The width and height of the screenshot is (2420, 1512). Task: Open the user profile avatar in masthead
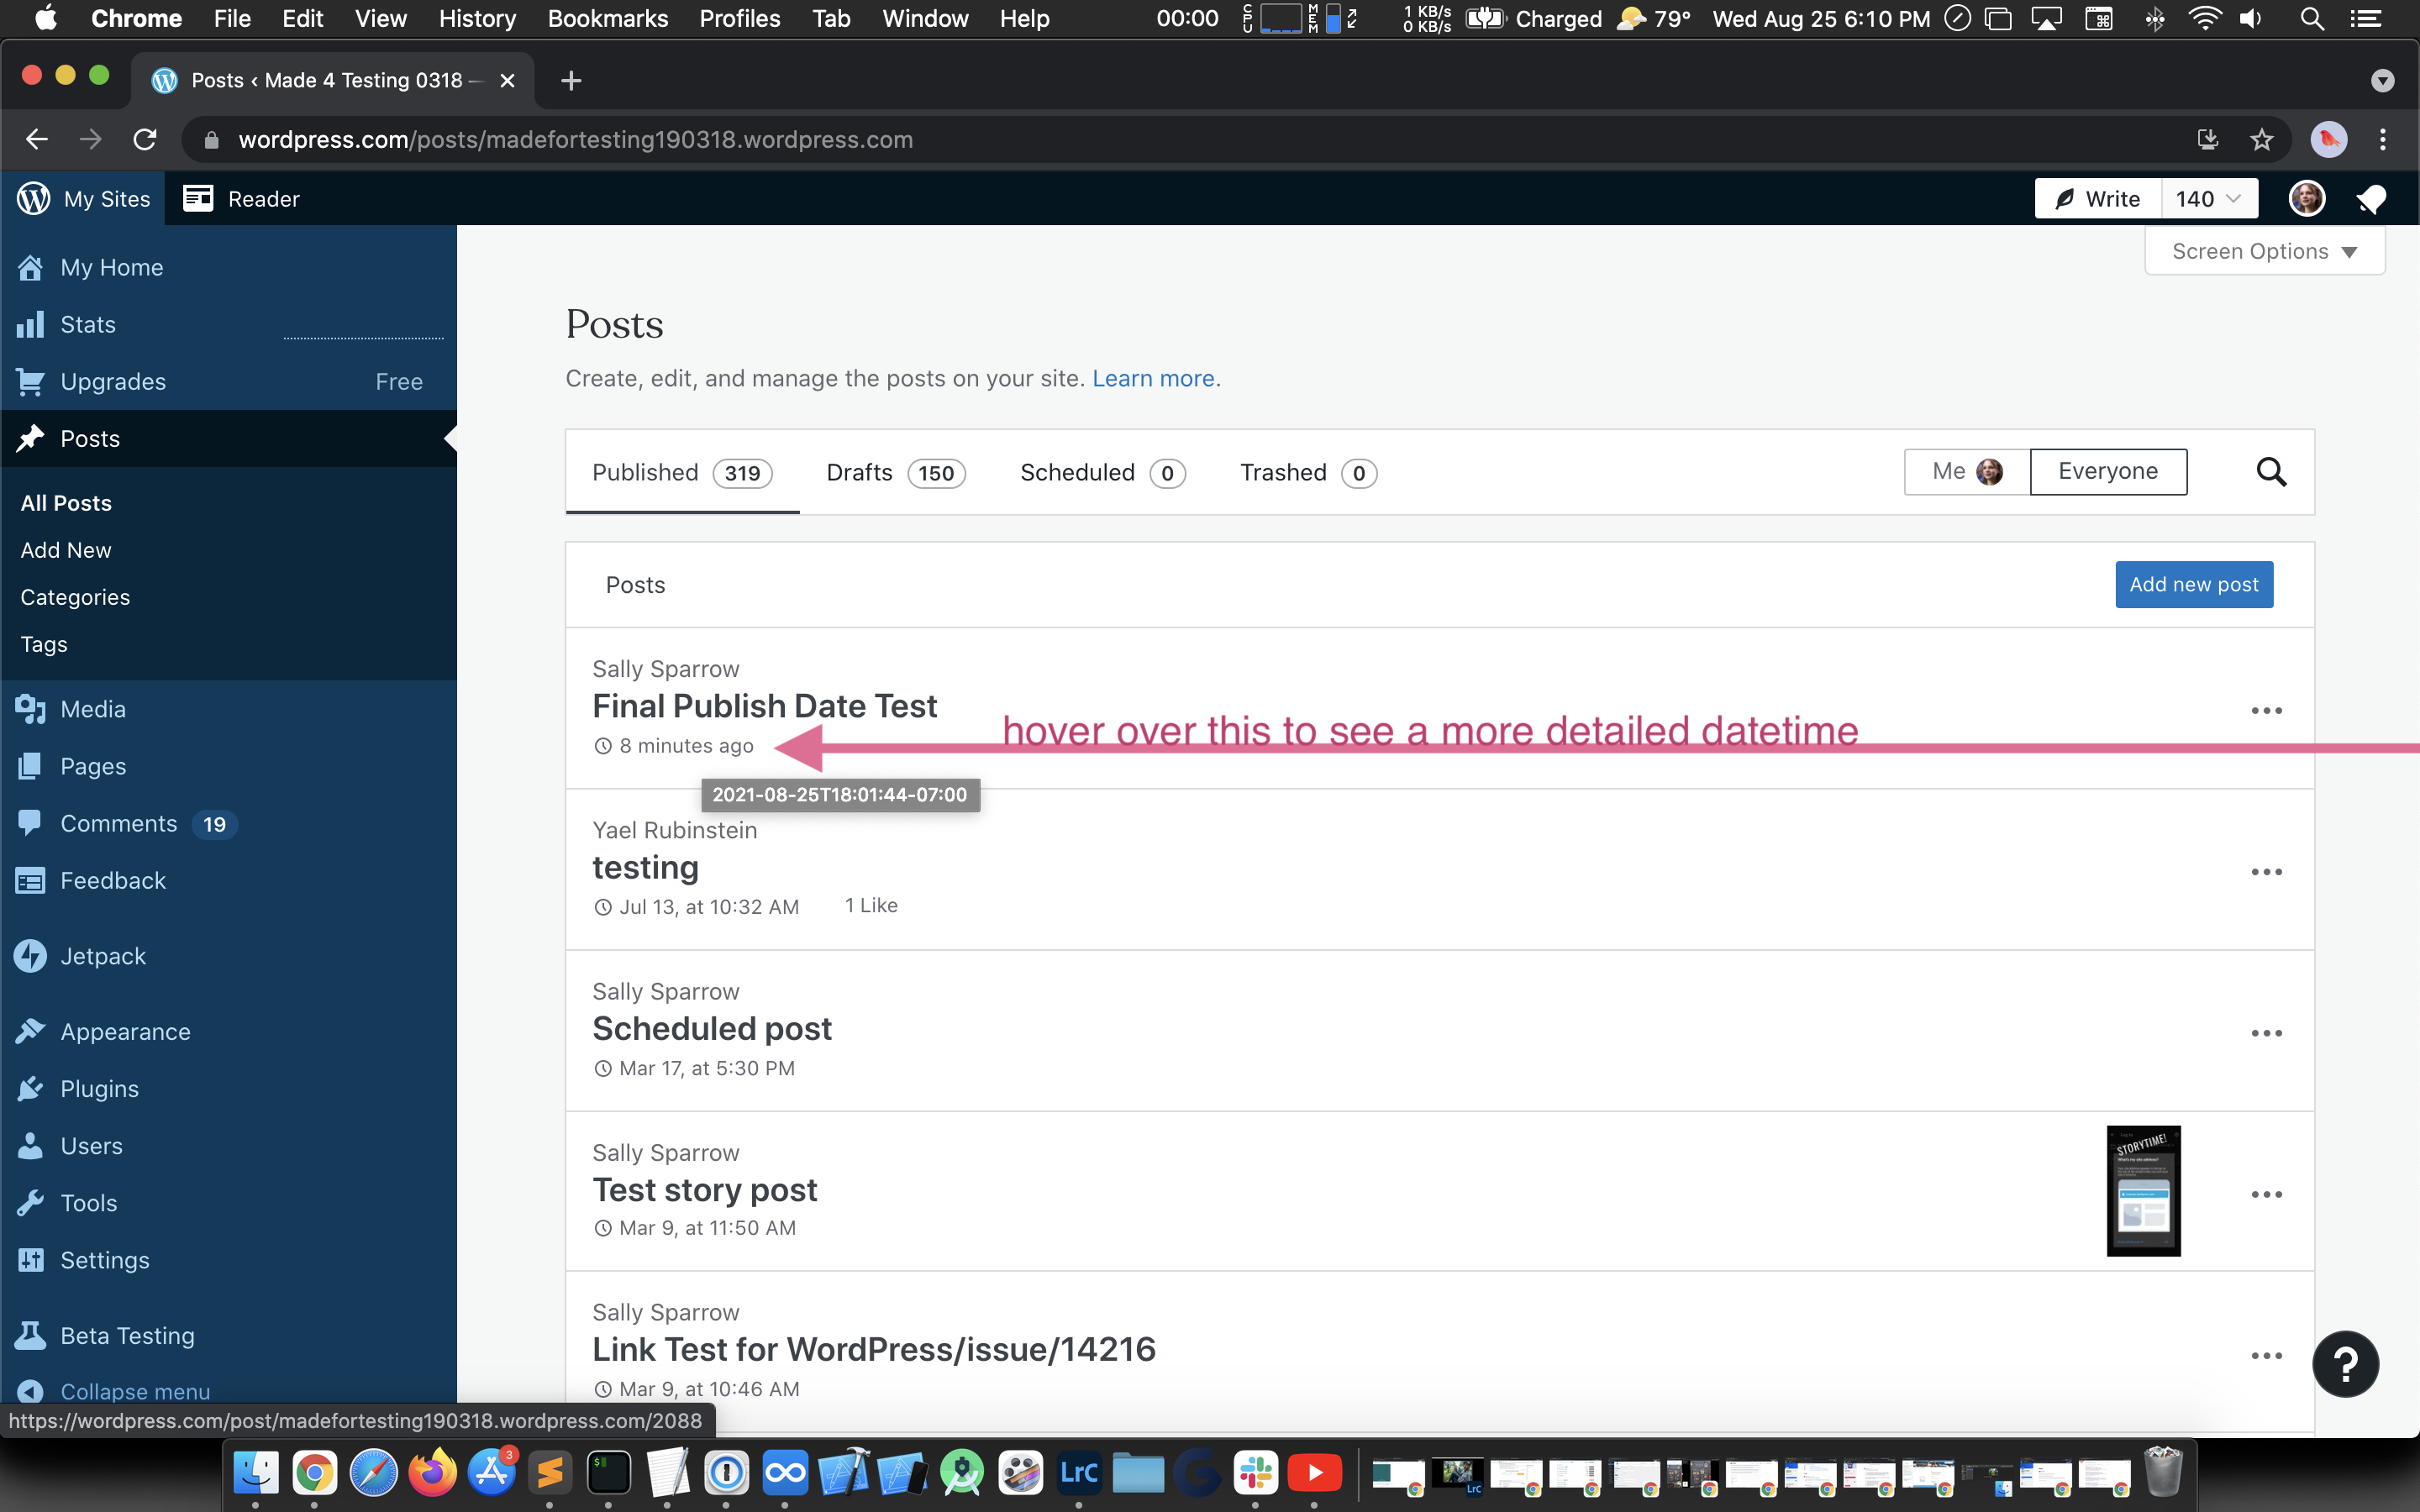(2306, 199)
